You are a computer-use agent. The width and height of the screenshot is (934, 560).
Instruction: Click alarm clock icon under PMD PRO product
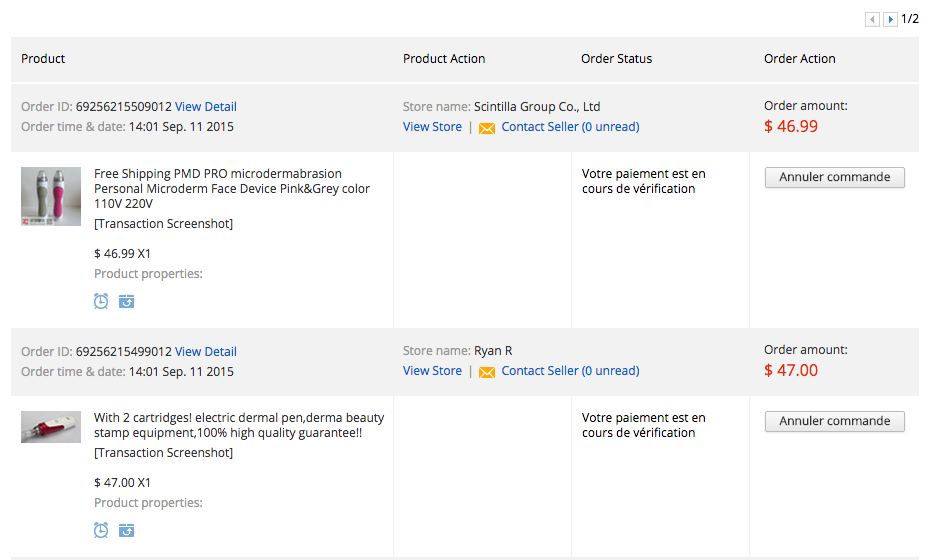[x=101, y=301]
